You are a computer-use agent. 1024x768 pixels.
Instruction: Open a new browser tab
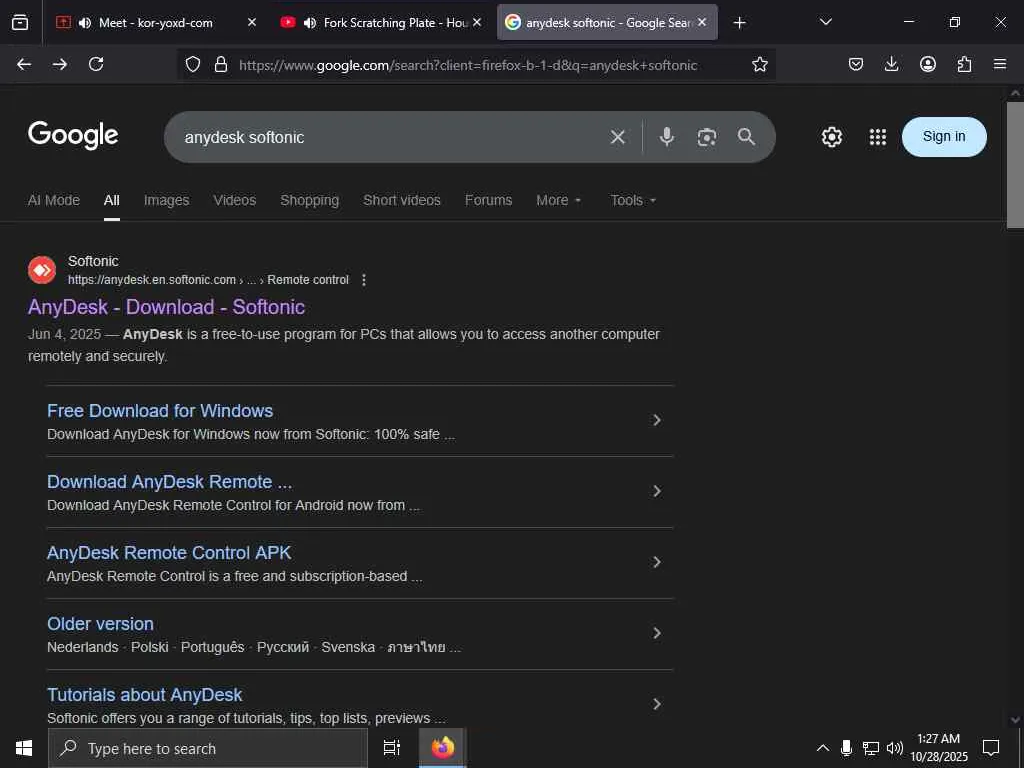point(739,23)
